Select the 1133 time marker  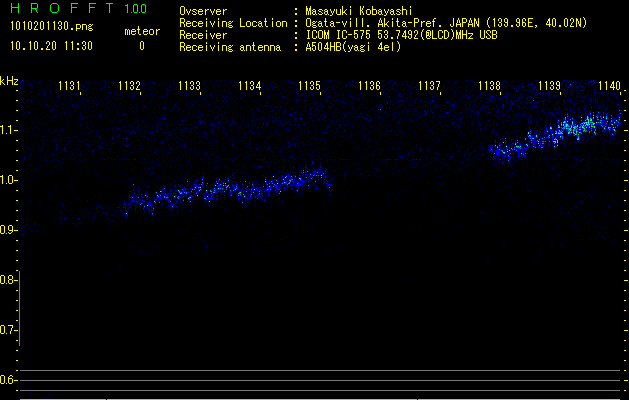pos(190,87)
